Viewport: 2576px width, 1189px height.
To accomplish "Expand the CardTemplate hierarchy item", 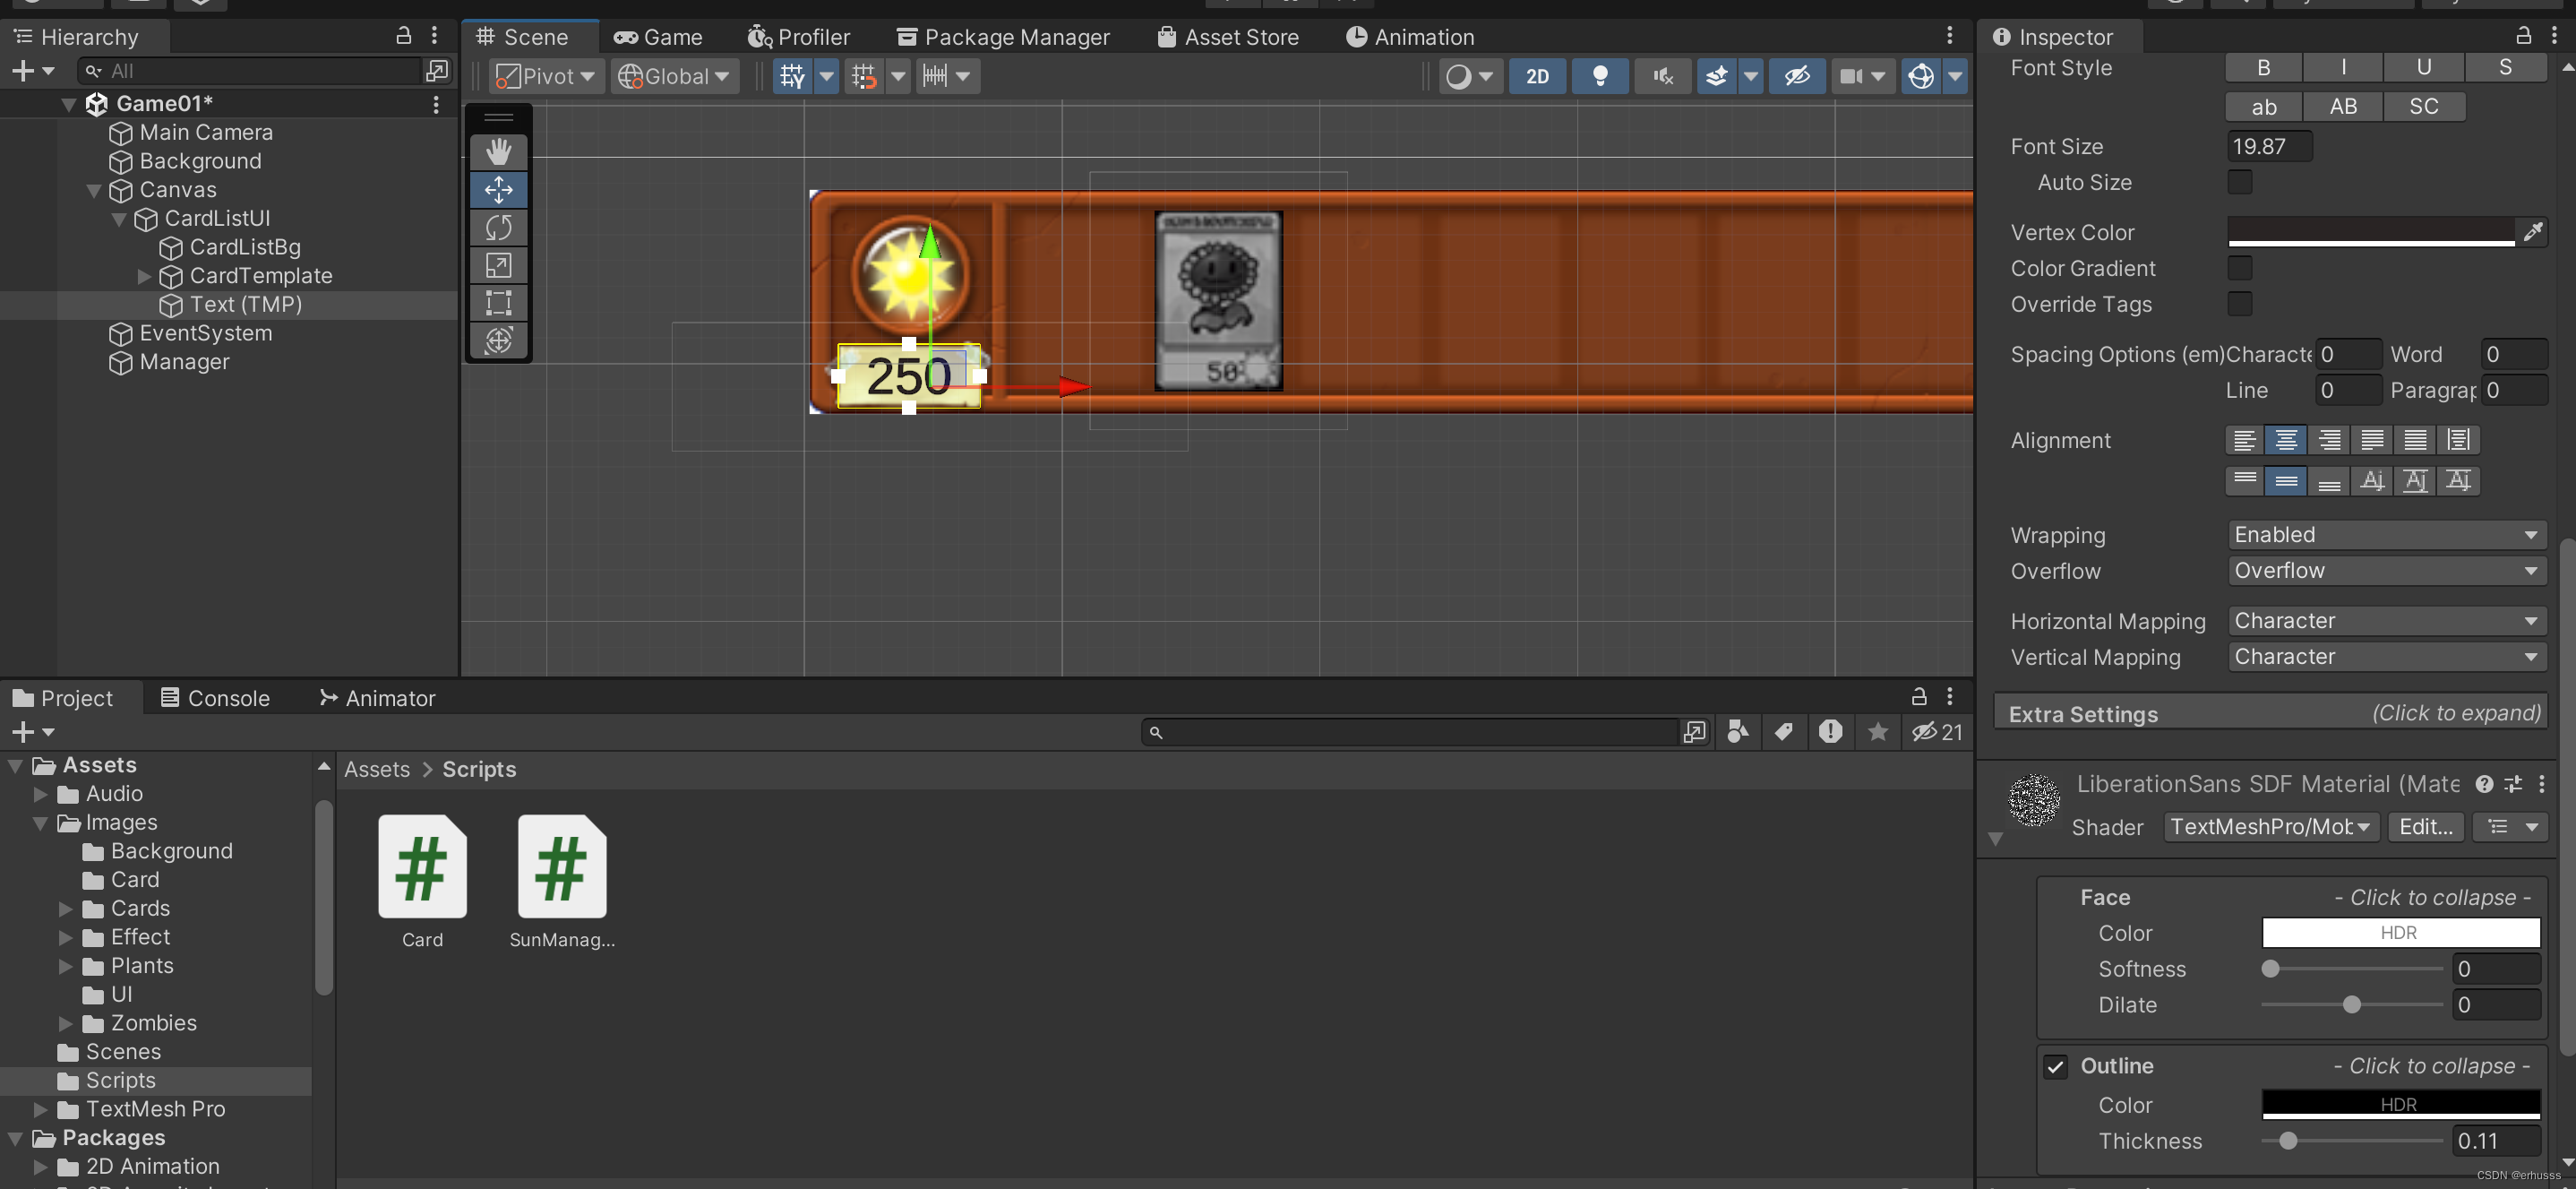I will [x=144, y=276].
